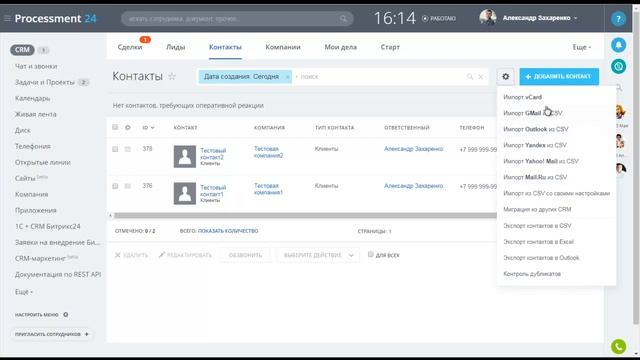Click the green phone call button
Image resolution: width=640 pixels, height=360 pixels.
click(618, 347)
